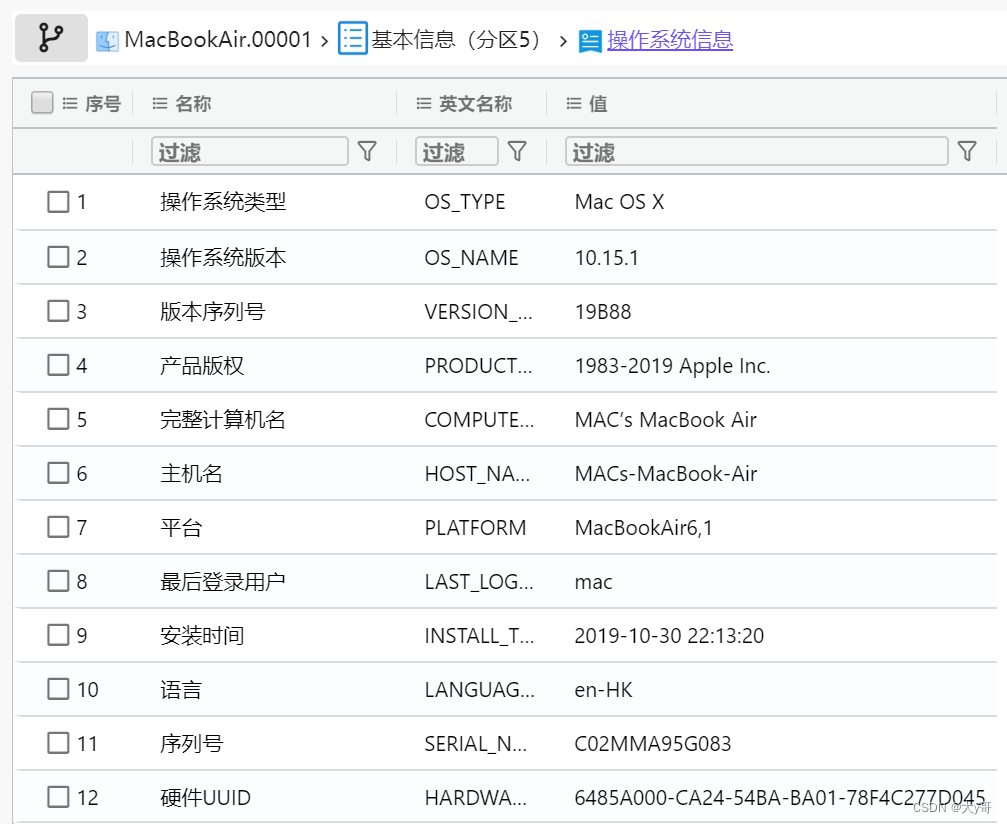Open column menu icon for 英文名称 header
The width and height of the screenshot is (1007, 824).
424,103
